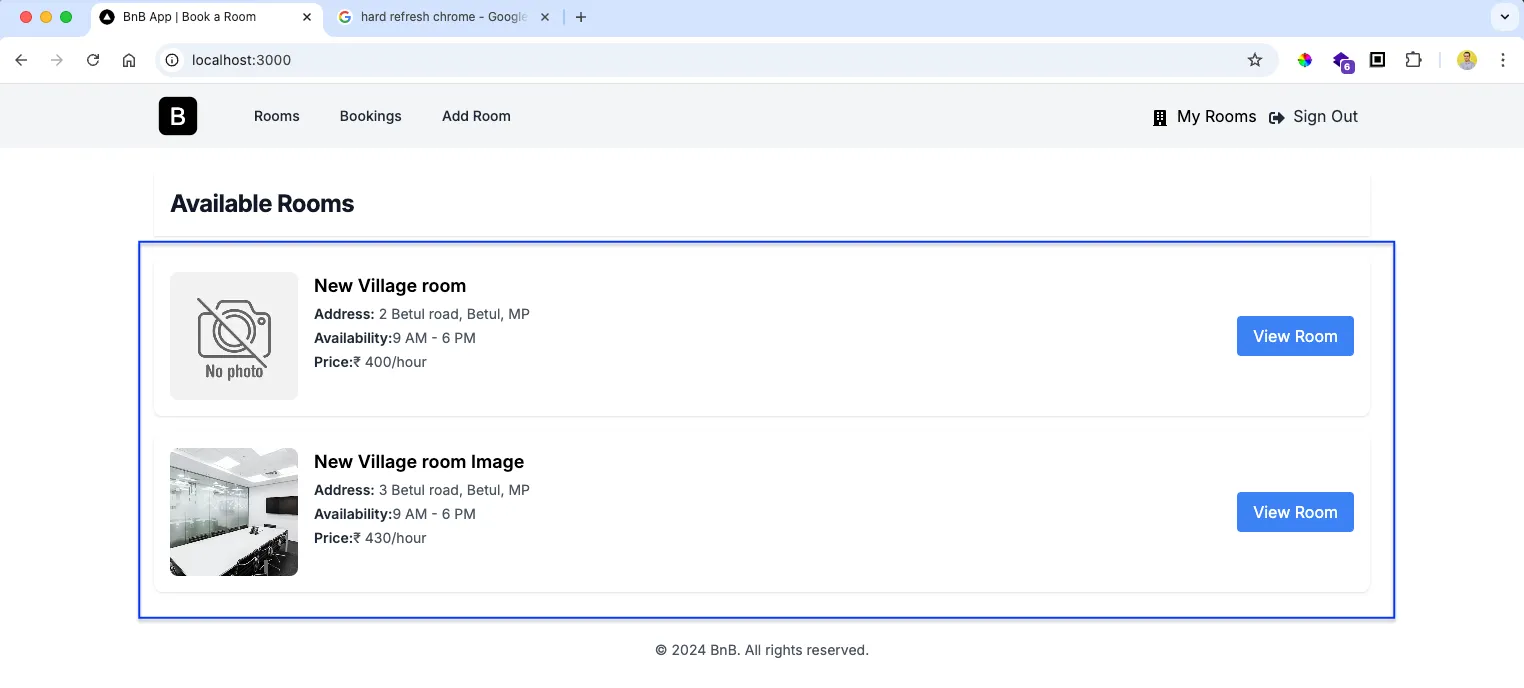
Task: Click address text 2 Betul road, Betul, MP
Action: (x=454, y=314)
